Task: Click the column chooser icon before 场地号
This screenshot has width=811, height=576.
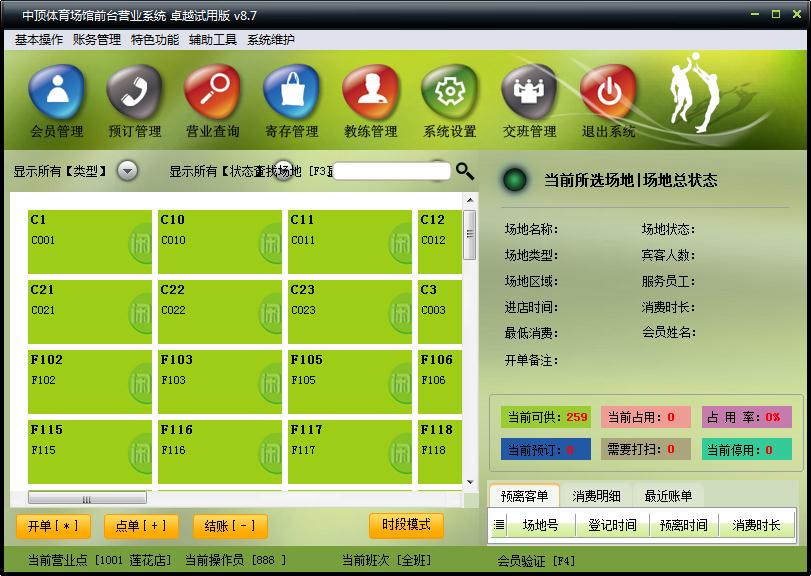Action: pyautogui.click(x=499, y=525)
